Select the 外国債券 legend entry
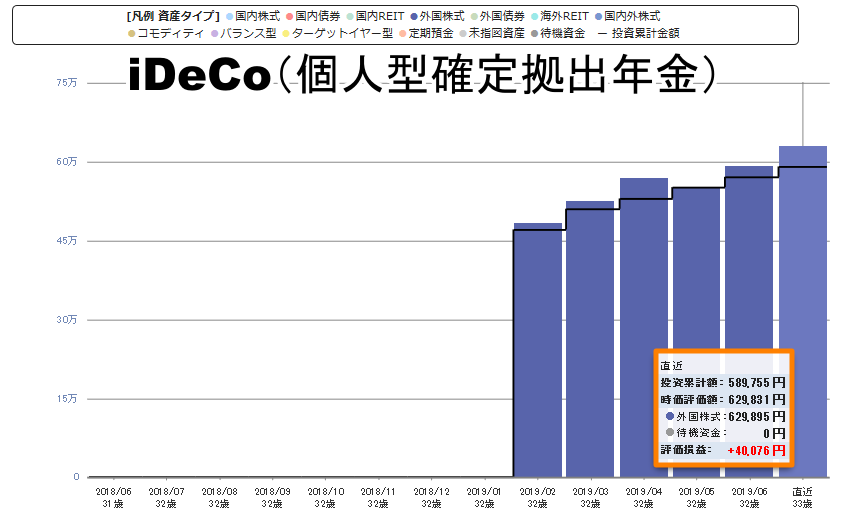The width and height of the screenshot is (843, 528). tap(498, 17)
